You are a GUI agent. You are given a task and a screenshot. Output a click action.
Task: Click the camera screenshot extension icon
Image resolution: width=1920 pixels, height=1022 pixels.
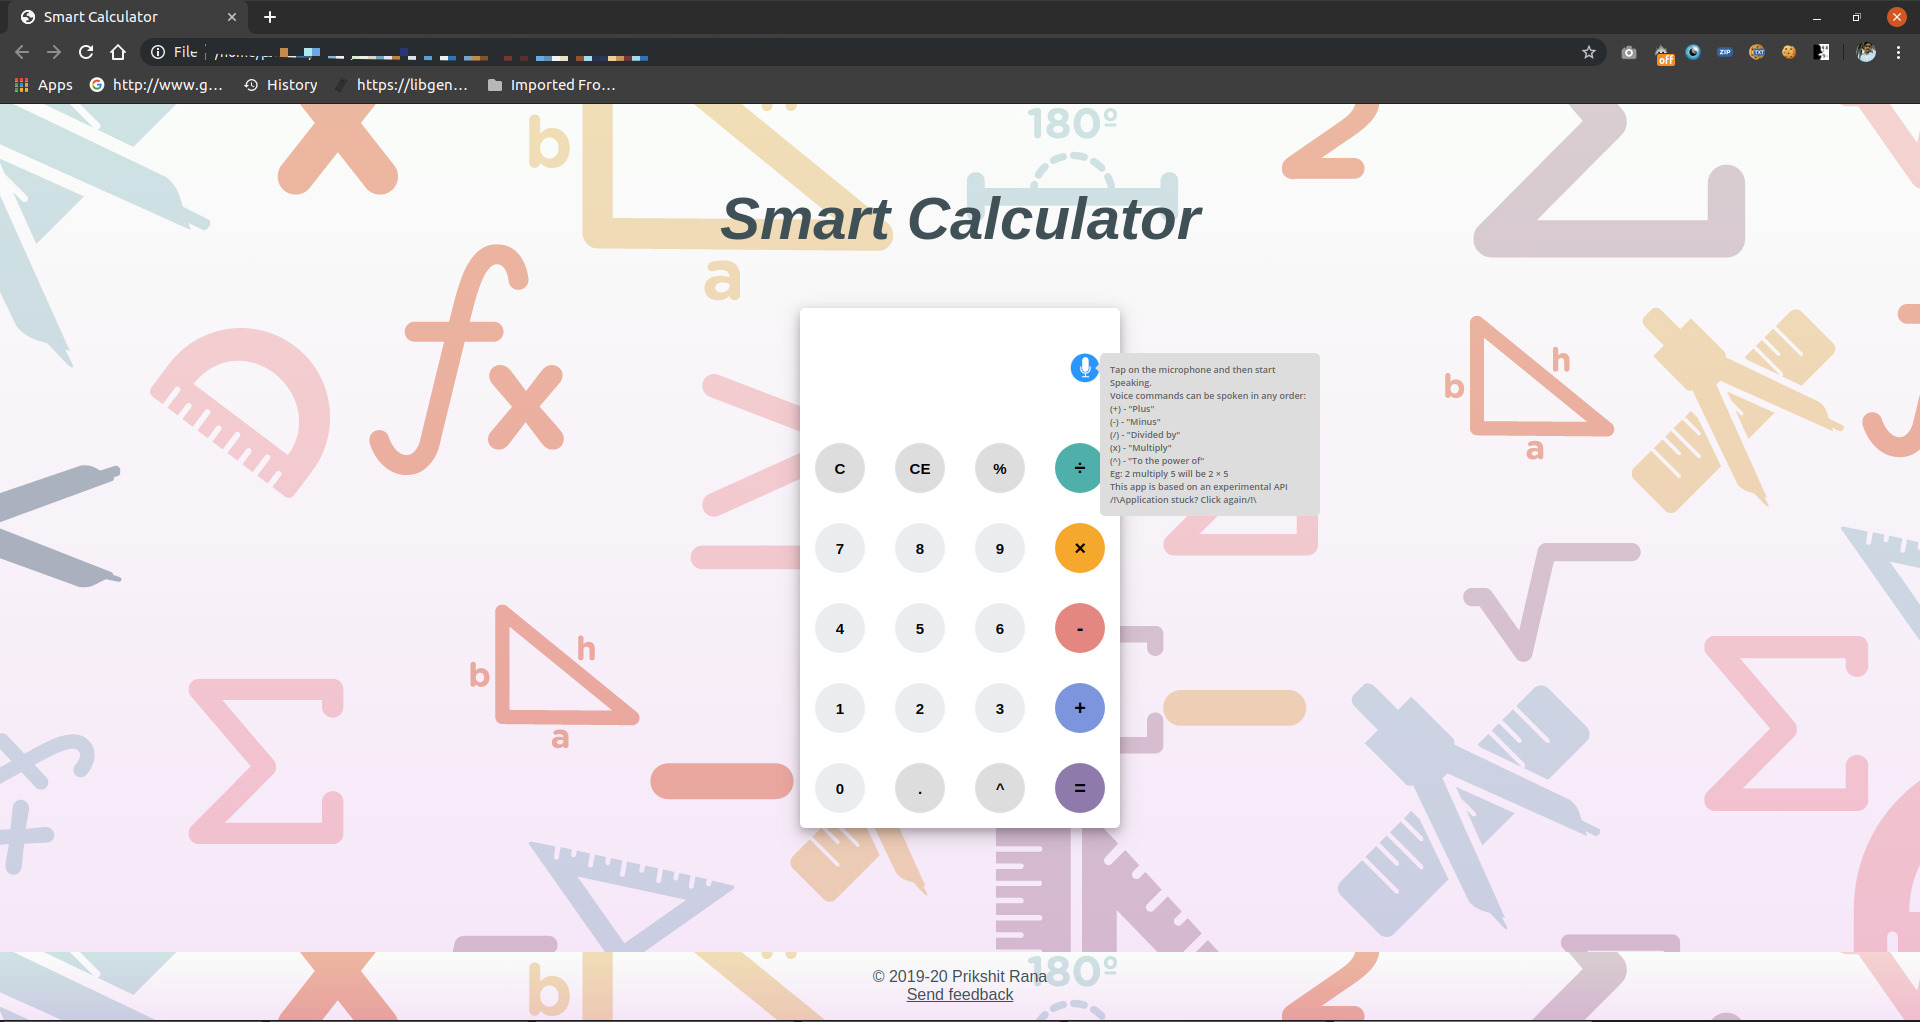click(1627, 52)
